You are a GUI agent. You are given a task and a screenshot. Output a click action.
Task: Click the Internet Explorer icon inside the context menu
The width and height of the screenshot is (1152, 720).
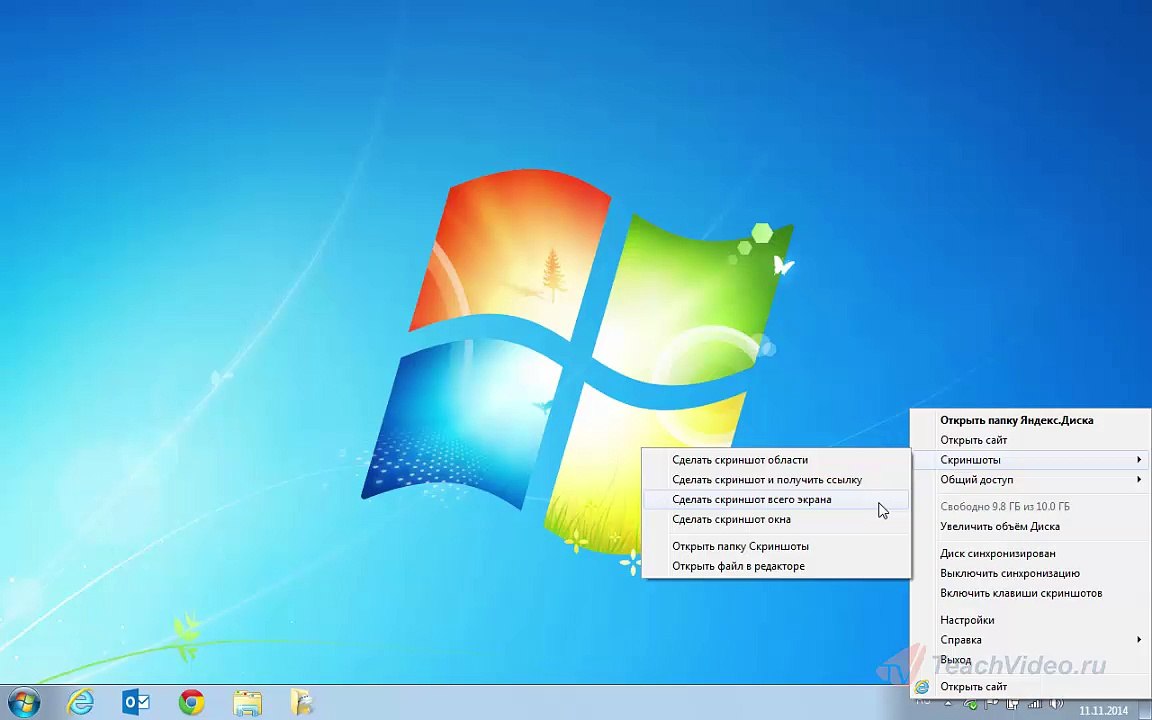tap(922, 687)
